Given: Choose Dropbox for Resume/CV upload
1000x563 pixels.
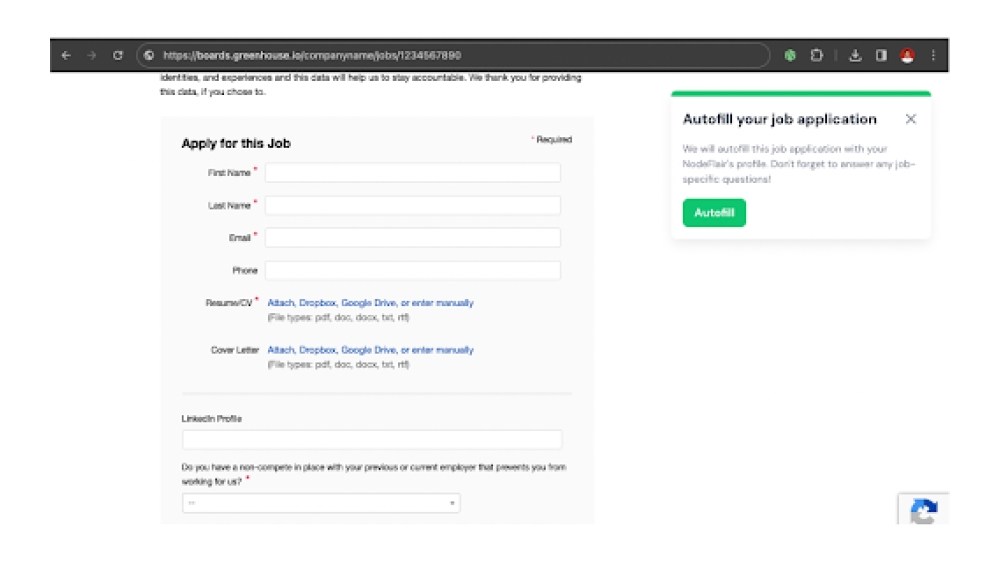Looking at the screenshot, I should [318, 303].
